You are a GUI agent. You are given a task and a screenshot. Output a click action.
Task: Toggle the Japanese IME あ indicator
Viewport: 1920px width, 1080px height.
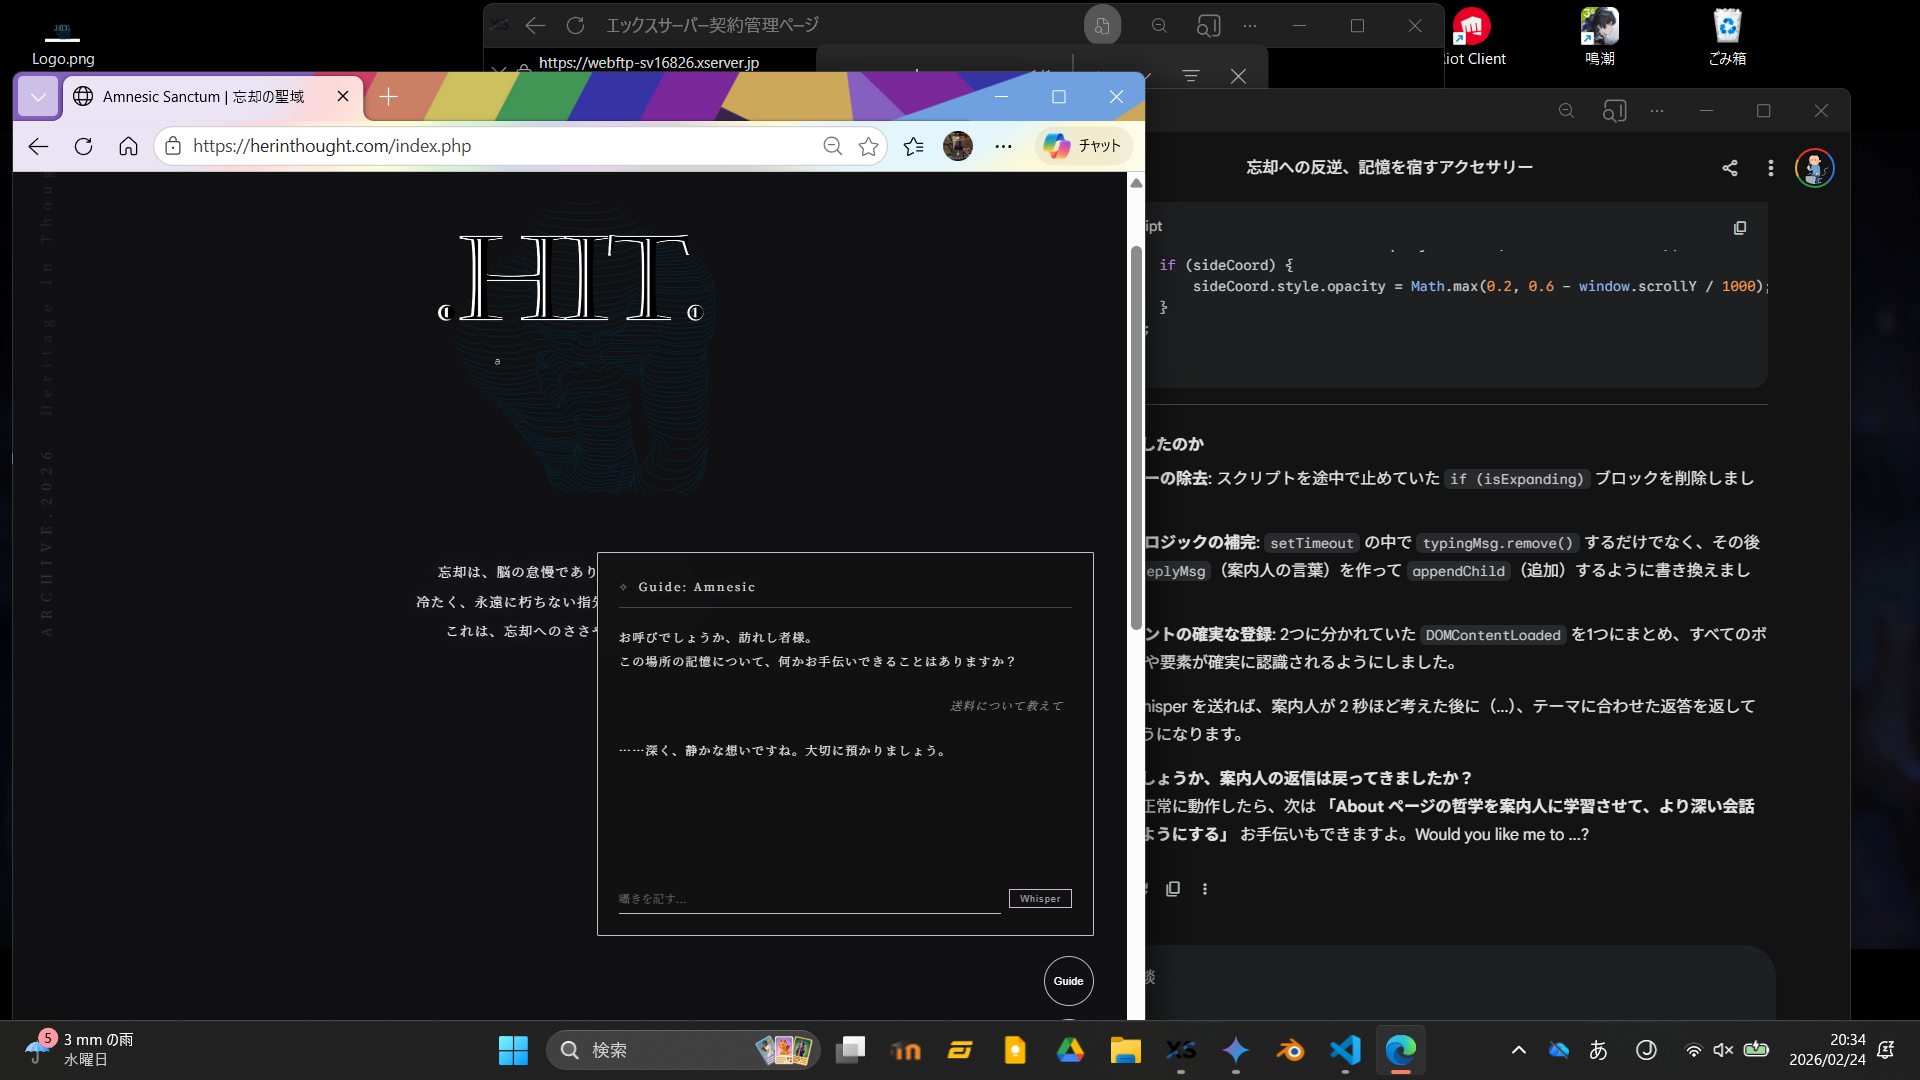point(1598,1050)
